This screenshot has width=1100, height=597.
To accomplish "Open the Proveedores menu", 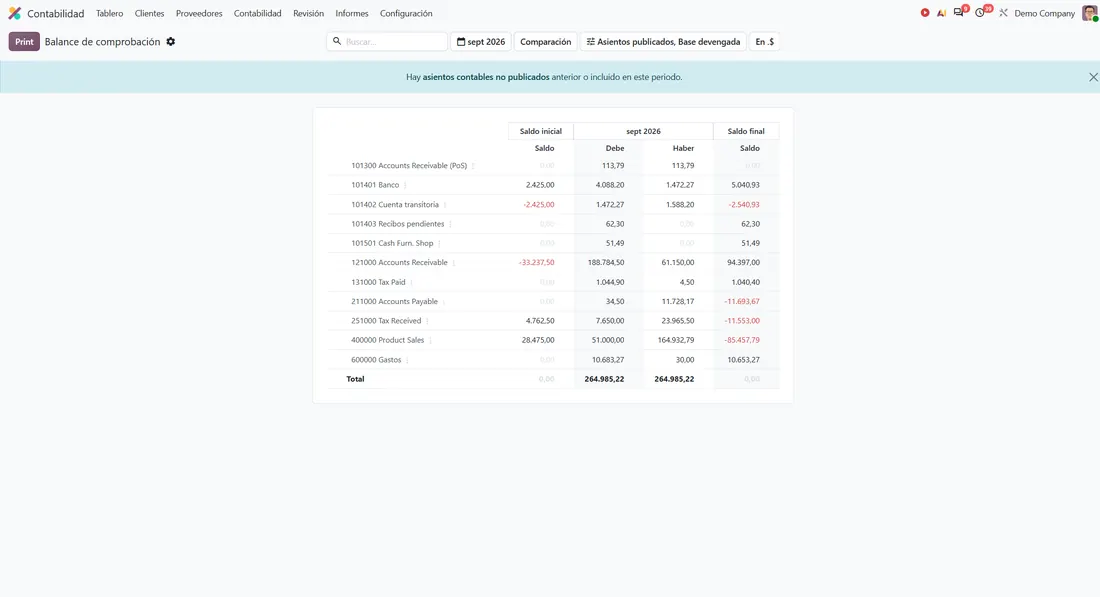I will point(199,13).
